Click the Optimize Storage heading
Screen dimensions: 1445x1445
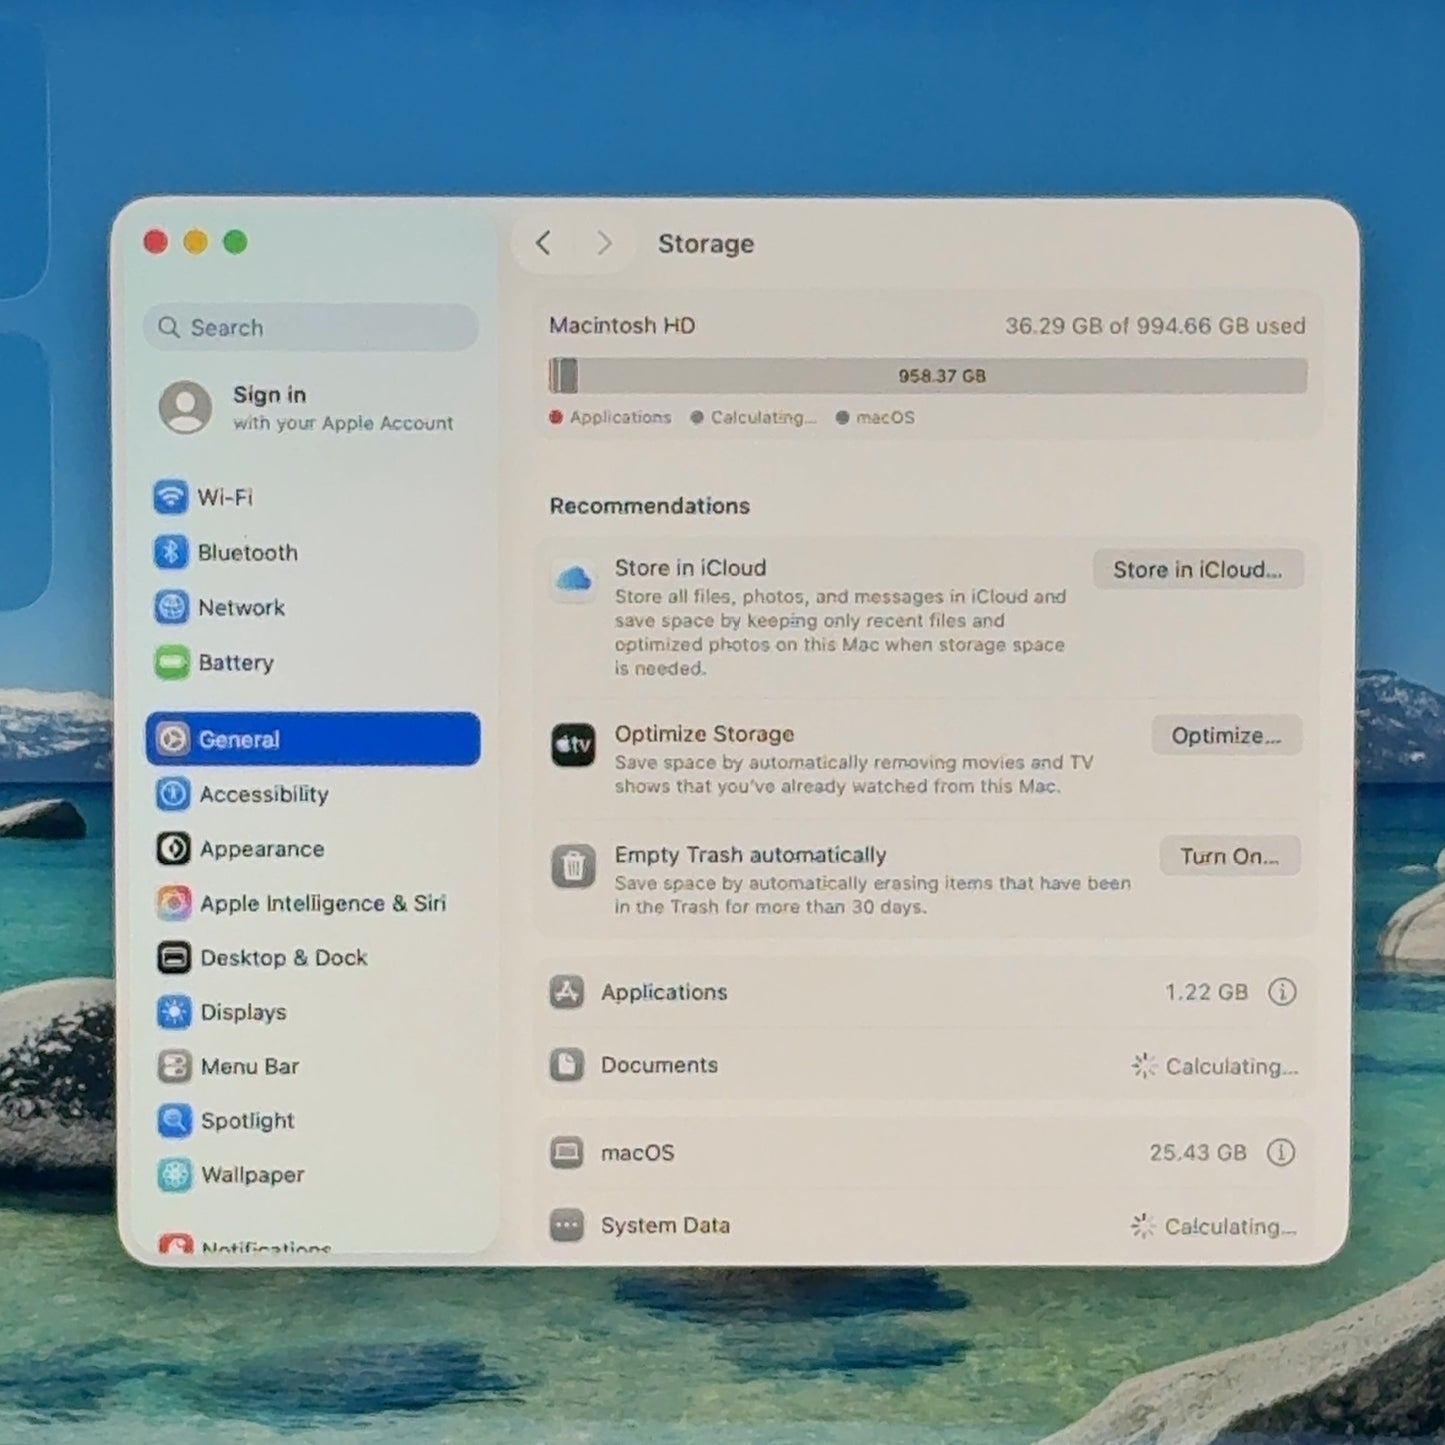coord(704,733)
